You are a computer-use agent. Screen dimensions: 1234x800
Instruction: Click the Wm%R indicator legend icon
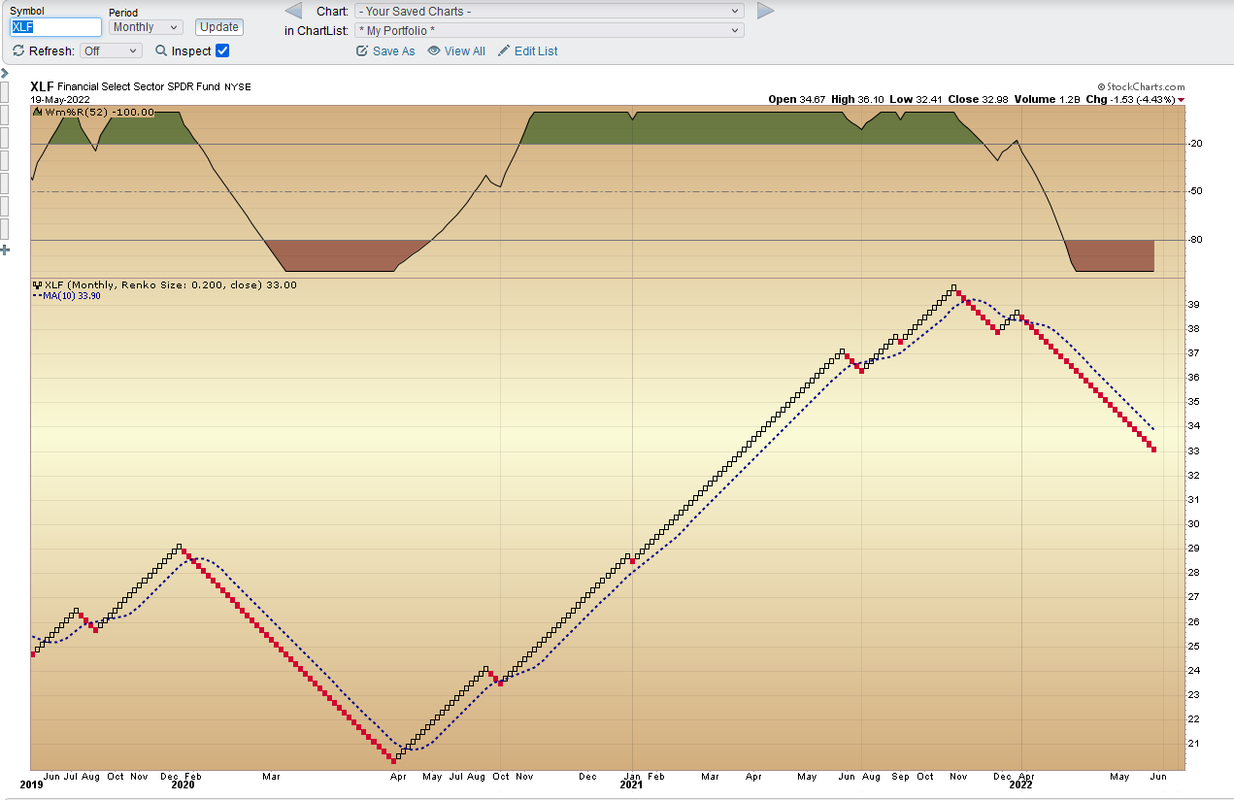38,112
